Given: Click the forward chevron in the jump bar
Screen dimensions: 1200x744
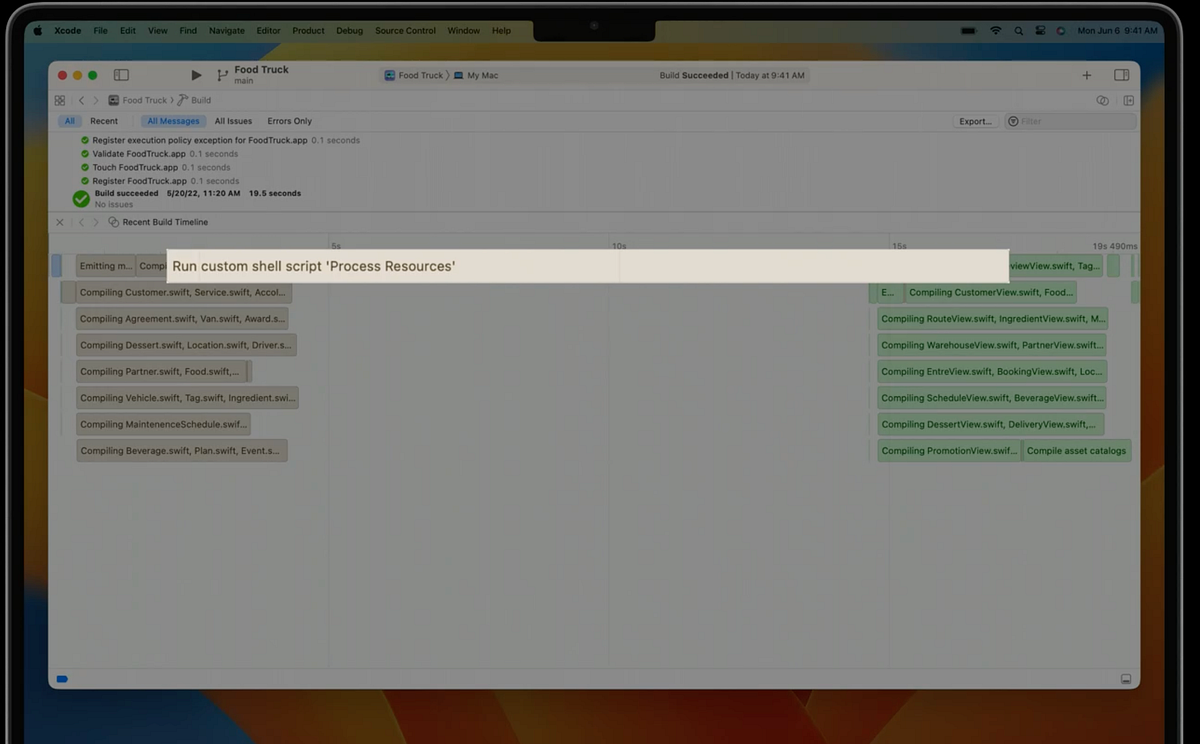Looking at the screenshot, I should [94, 100].
